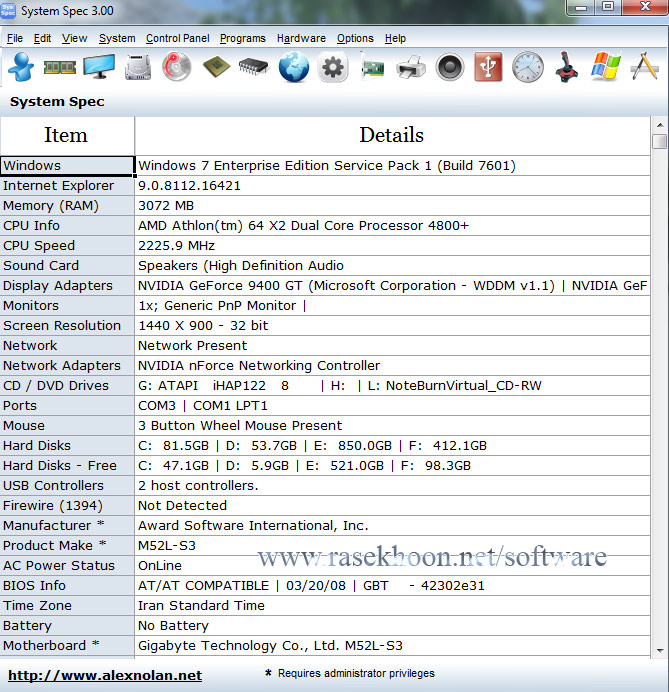Select the Network Adapters row label
This screenshot has height=692, width=669.
pyautogui.click(x=67, y=365)
